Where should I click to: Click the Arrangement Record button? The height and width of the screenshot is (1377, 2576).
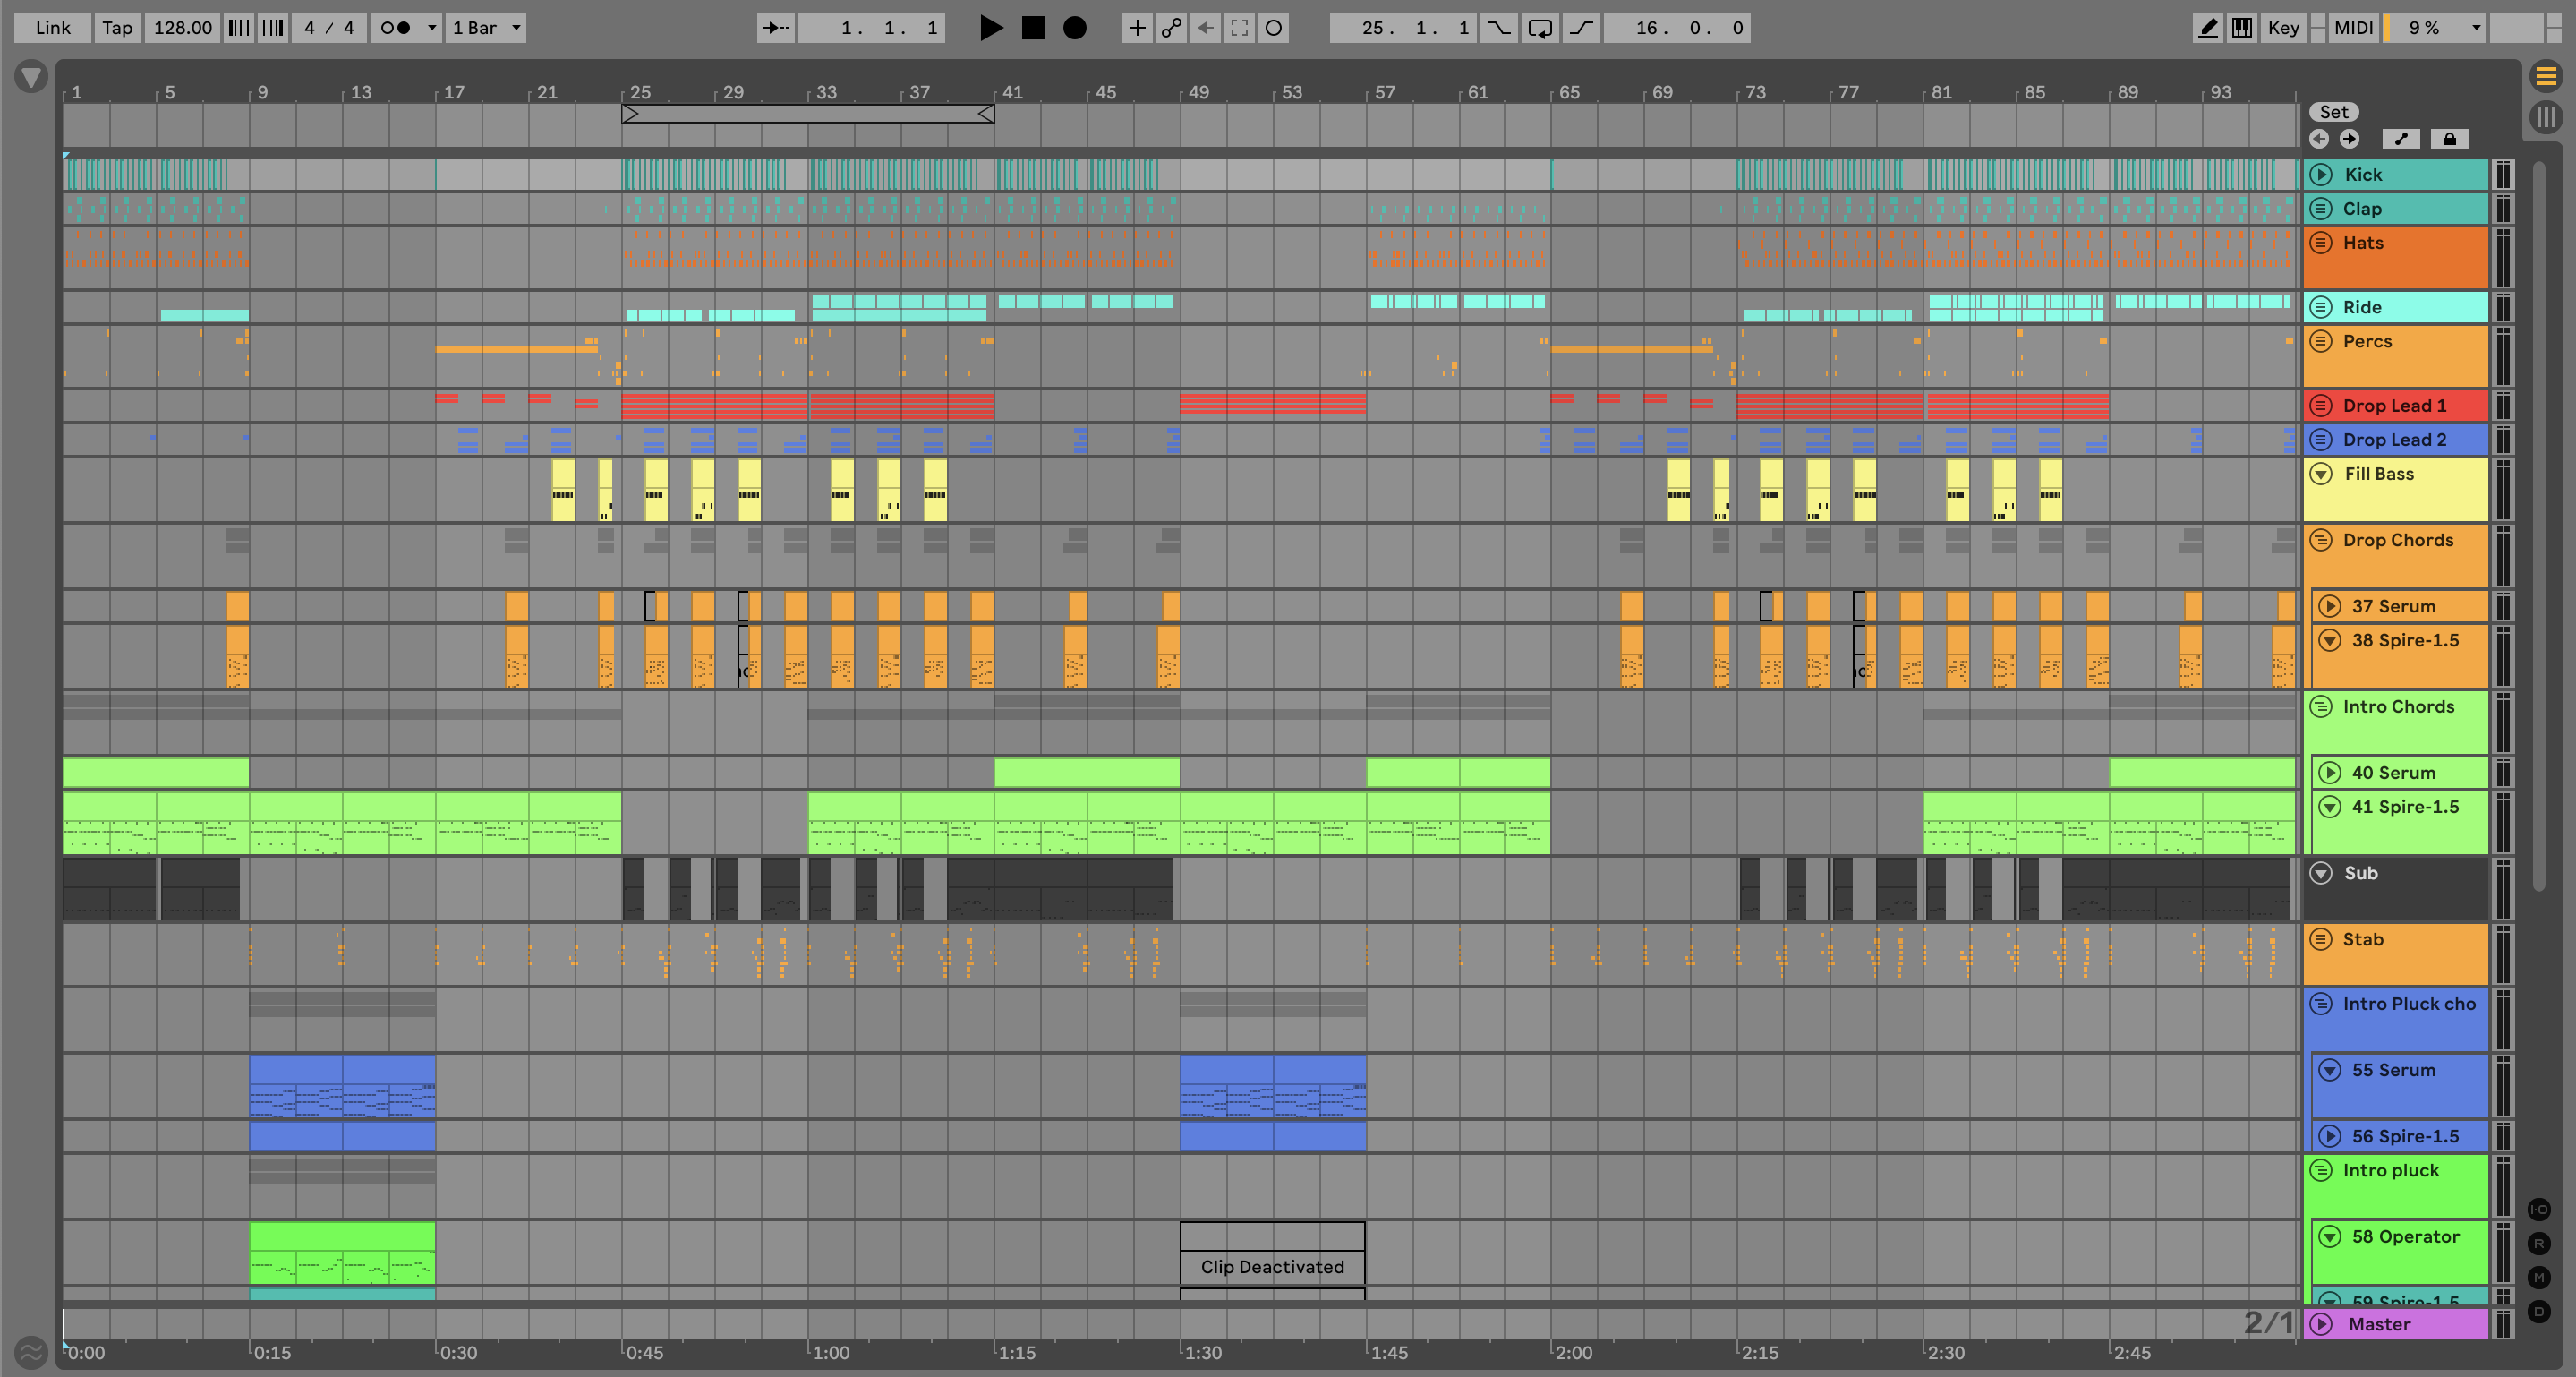[1074, 28]
